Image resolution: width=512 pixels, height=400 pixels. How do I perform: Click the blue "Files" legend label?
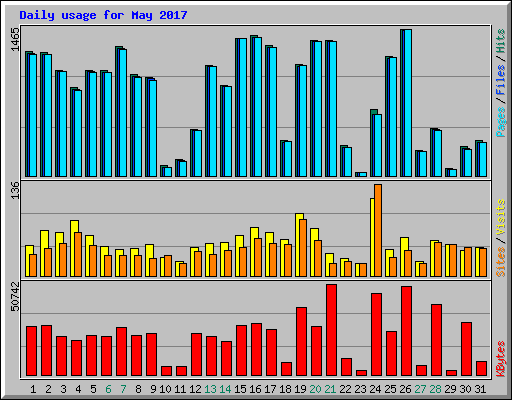[x=500, y=80]
